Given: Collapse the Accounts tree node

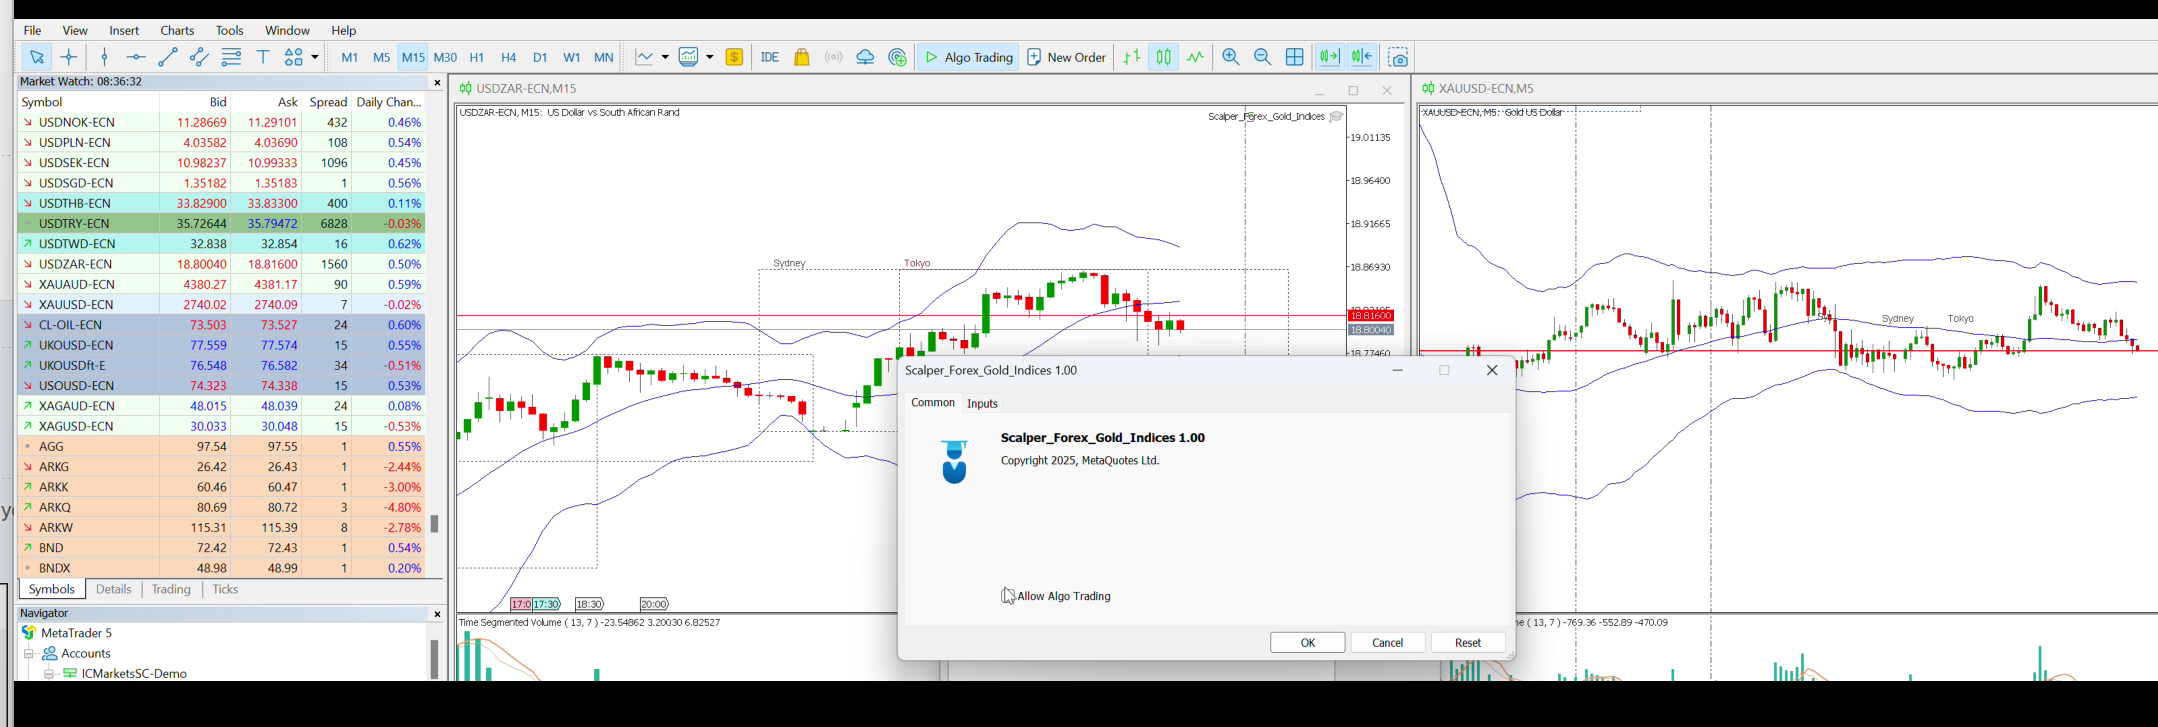Looking at the screenshot, I should (x=29, y=653).
